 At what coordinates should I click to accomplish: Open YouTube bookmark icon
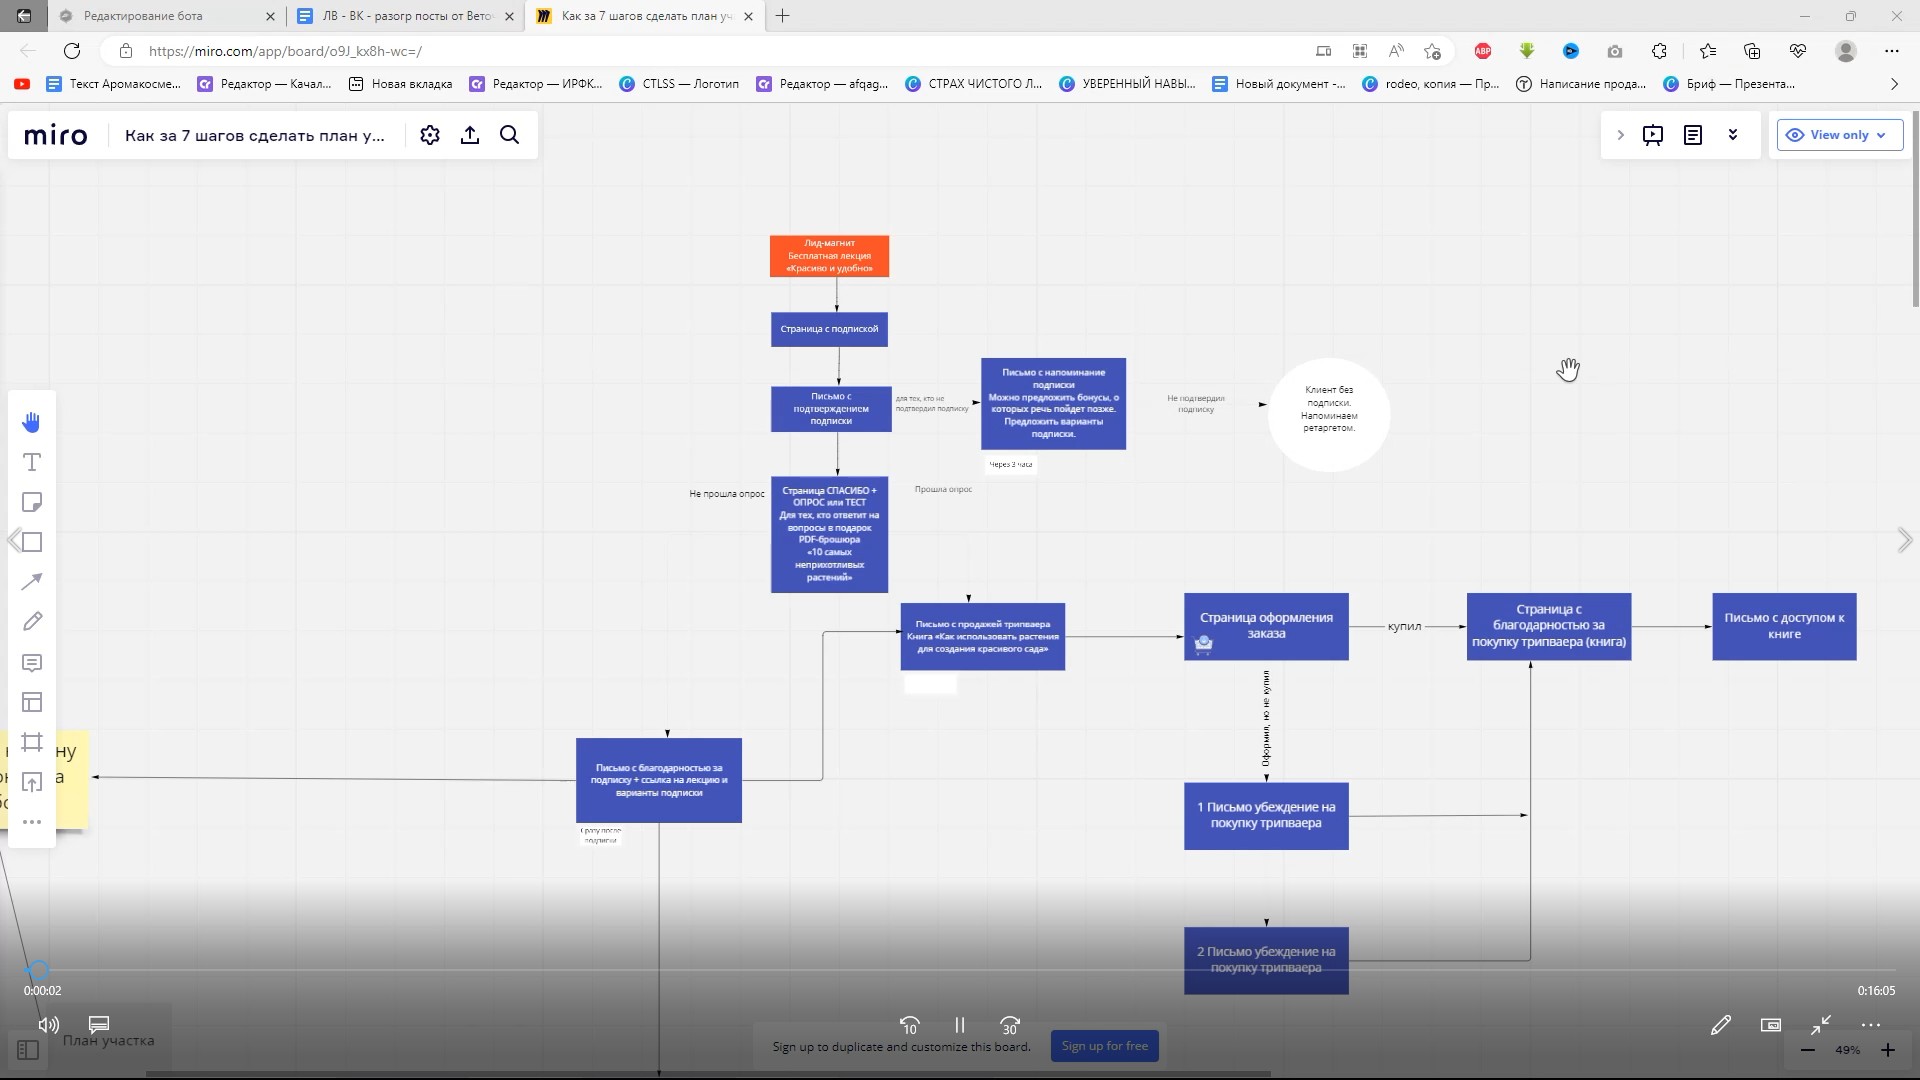[22, 84]
